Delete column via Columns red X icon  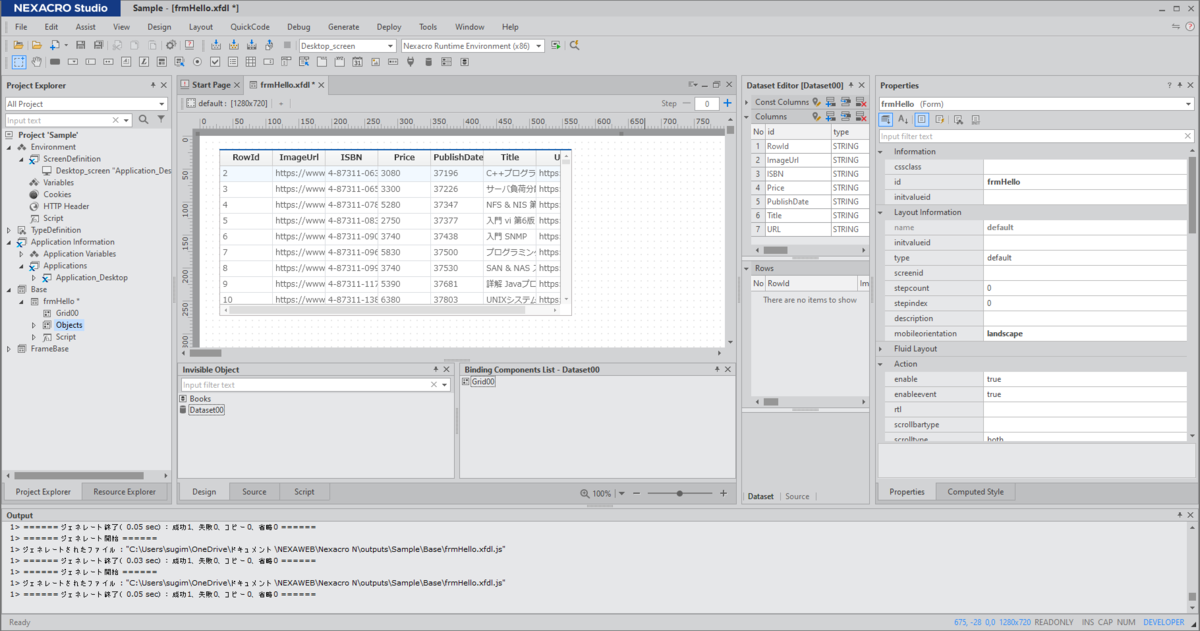tap(861, 116)
